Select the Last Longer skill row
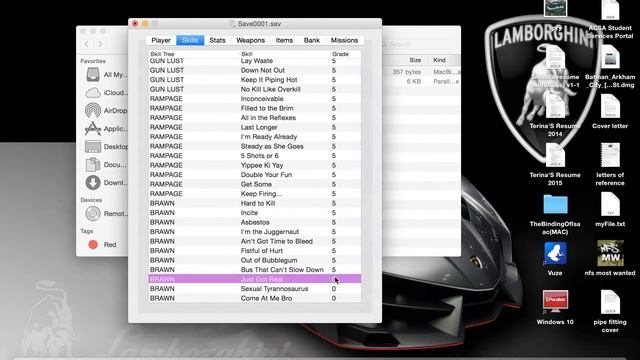 pos(255,127)
